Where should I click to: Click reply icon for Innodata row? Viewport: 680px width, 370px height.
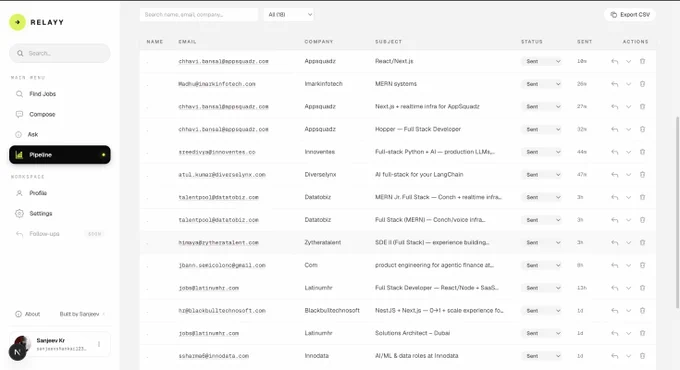(x=615, y=356)
